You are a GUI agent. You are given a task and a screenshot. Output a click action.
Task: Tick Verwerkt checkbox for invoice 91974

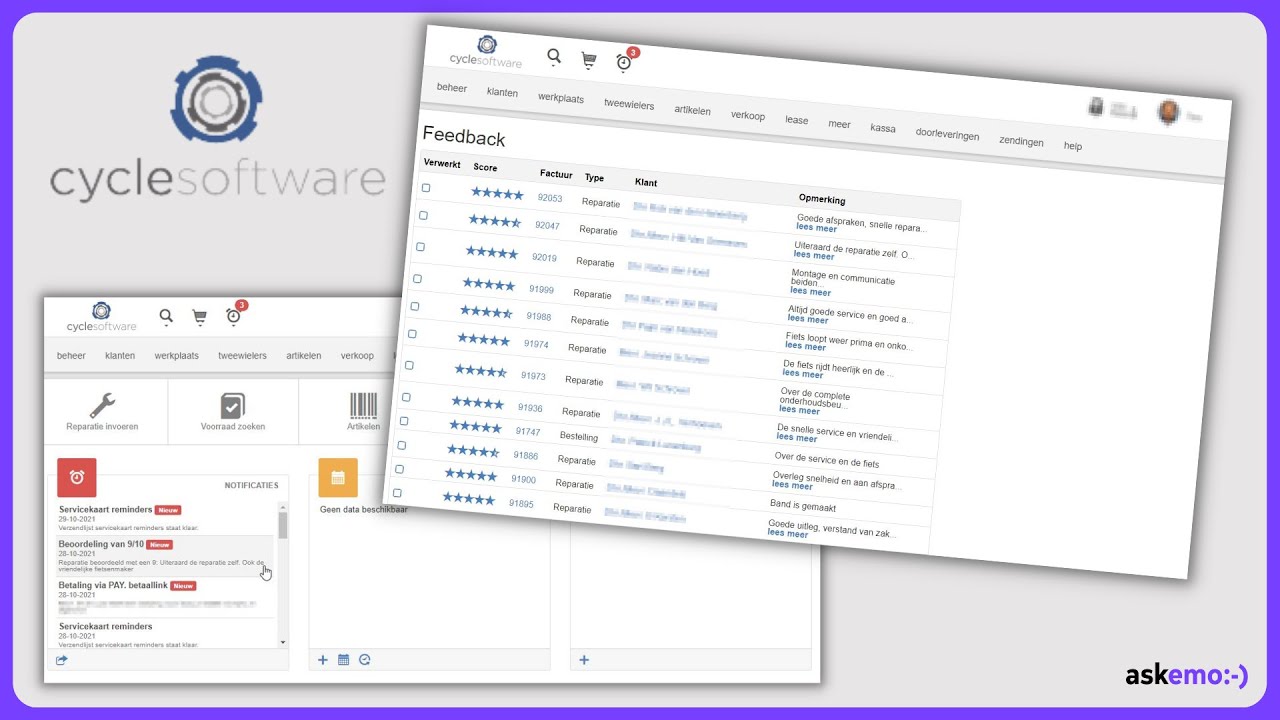click(x=412, y=334)
